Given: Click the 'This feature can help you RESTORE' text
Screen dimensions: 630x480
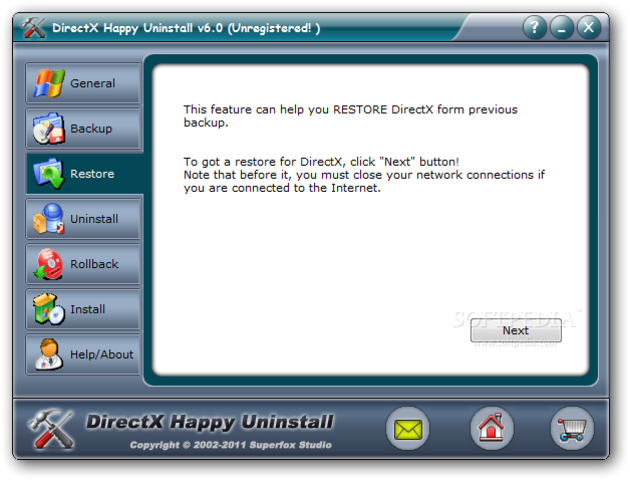Looking at the screenshot, I should [285, 109].
